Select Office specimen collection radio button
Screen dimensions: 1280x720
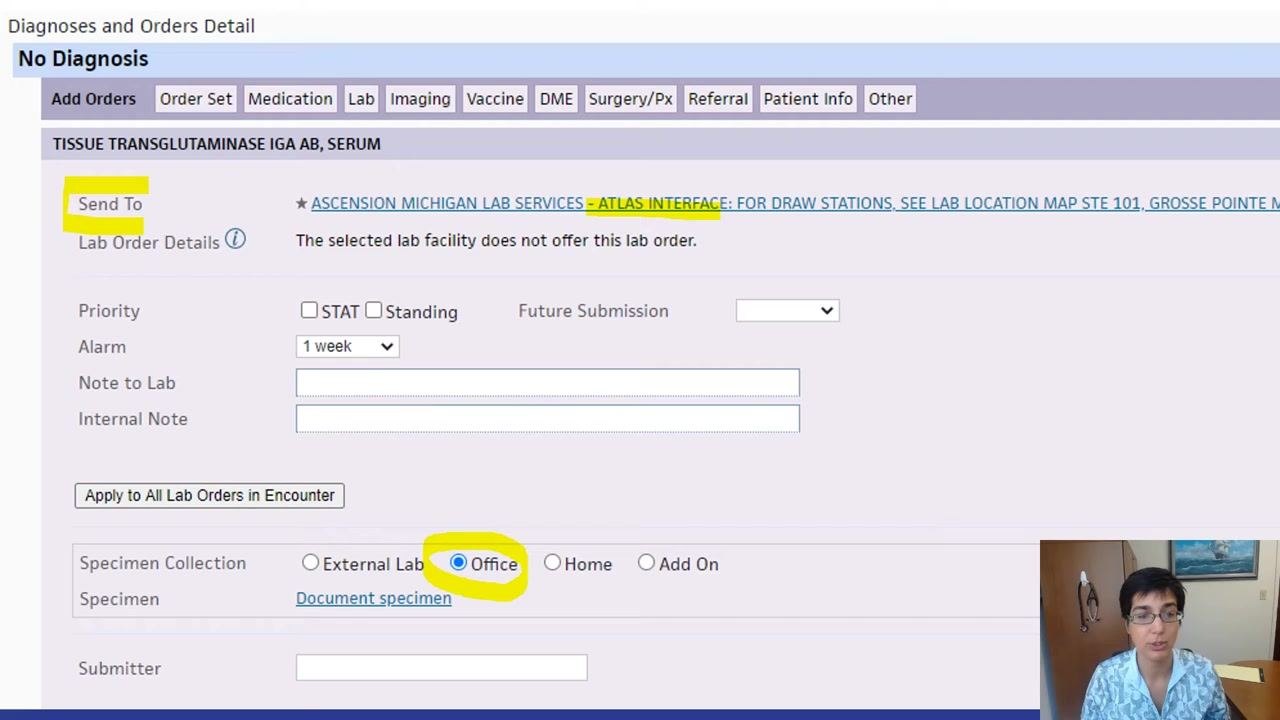(458, 563)
